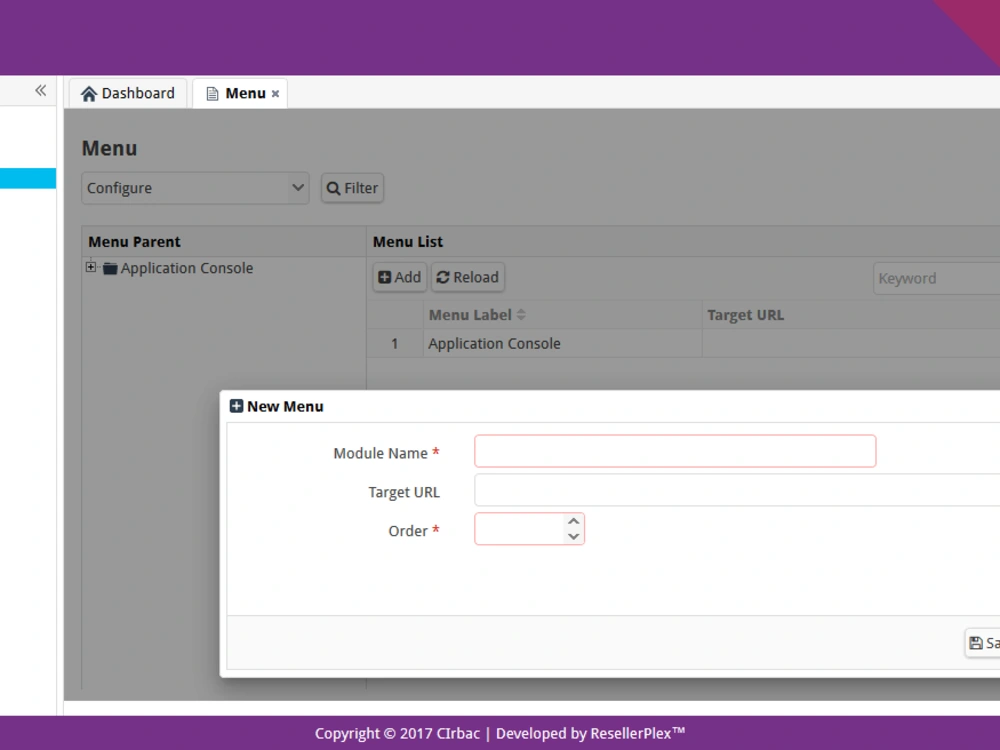Expand the Application Console tree node
Image resolution: width=1000 pixels, height=750 pixels.
[x=91, y=267]
